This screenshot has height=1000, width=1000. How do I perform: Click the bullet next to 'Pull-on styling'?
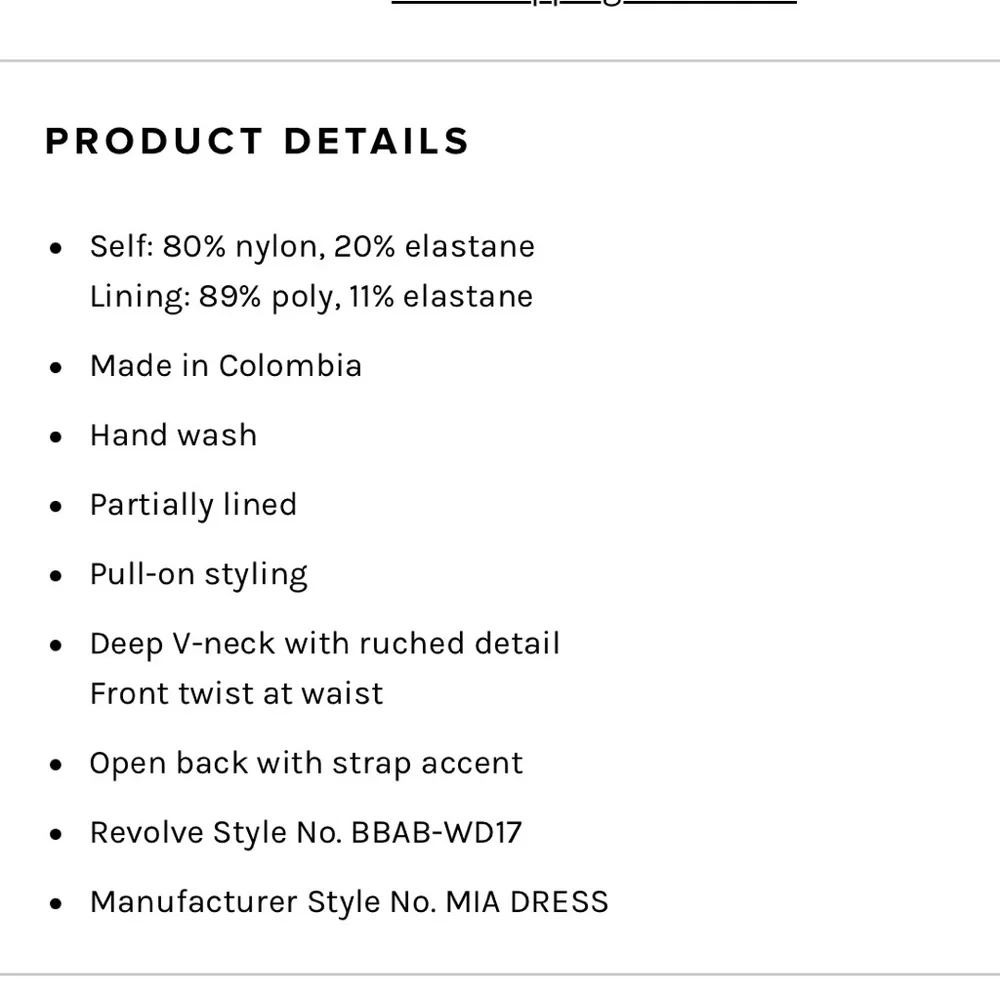point(56,577)
